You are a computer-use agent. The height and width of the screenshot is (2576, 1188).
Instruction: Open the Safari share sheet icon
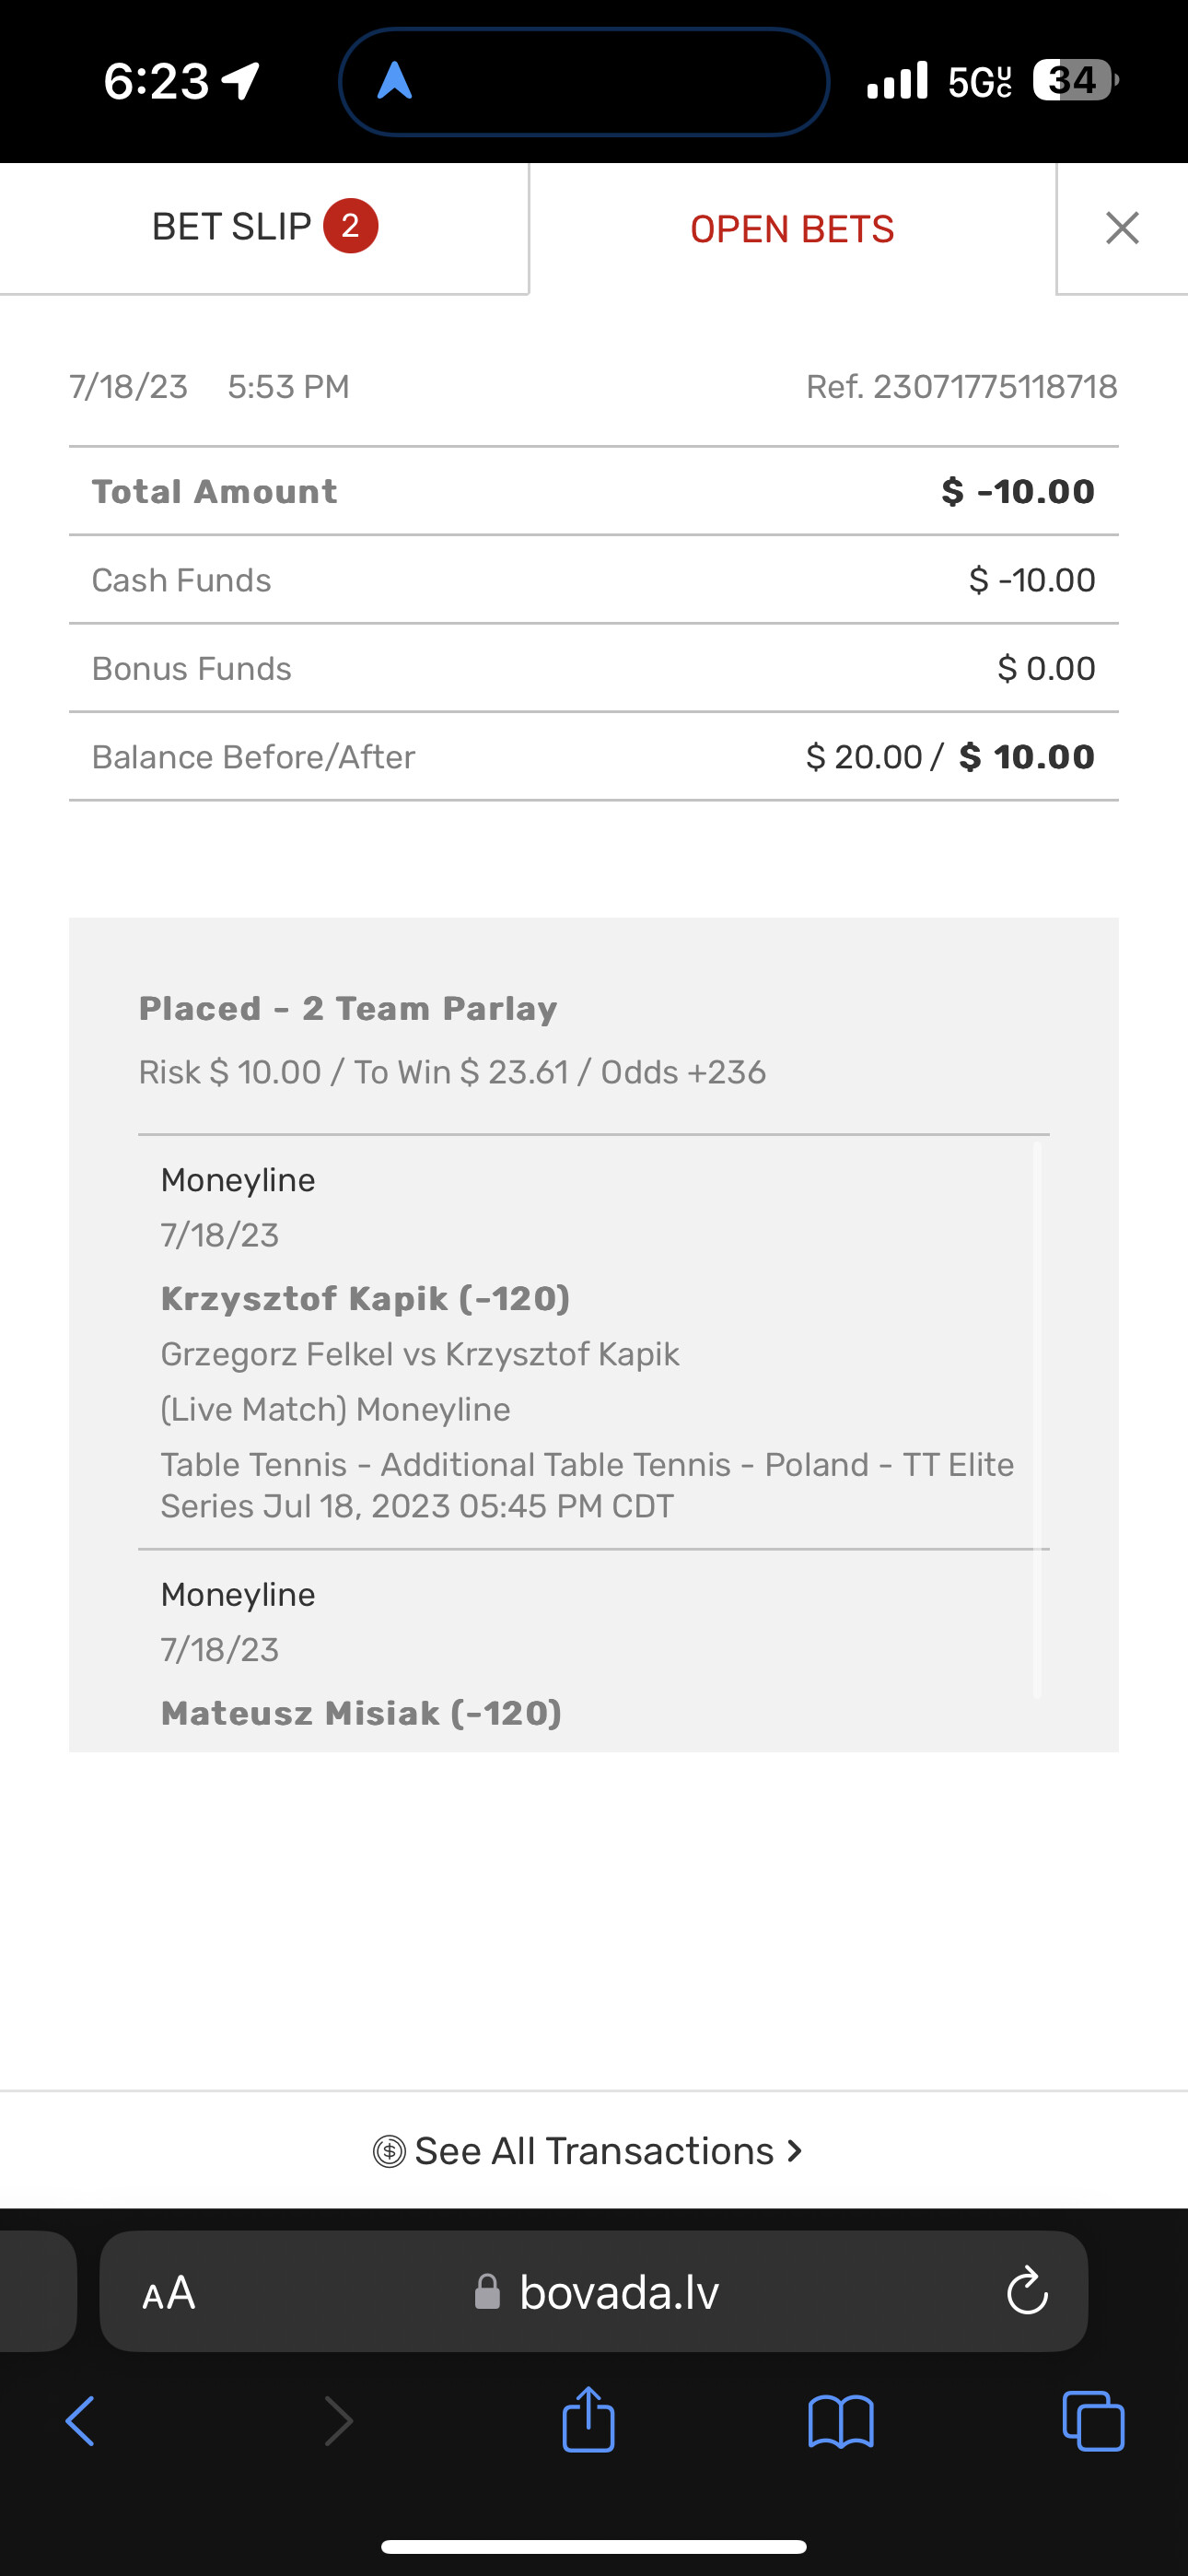tap(588, 2419)
